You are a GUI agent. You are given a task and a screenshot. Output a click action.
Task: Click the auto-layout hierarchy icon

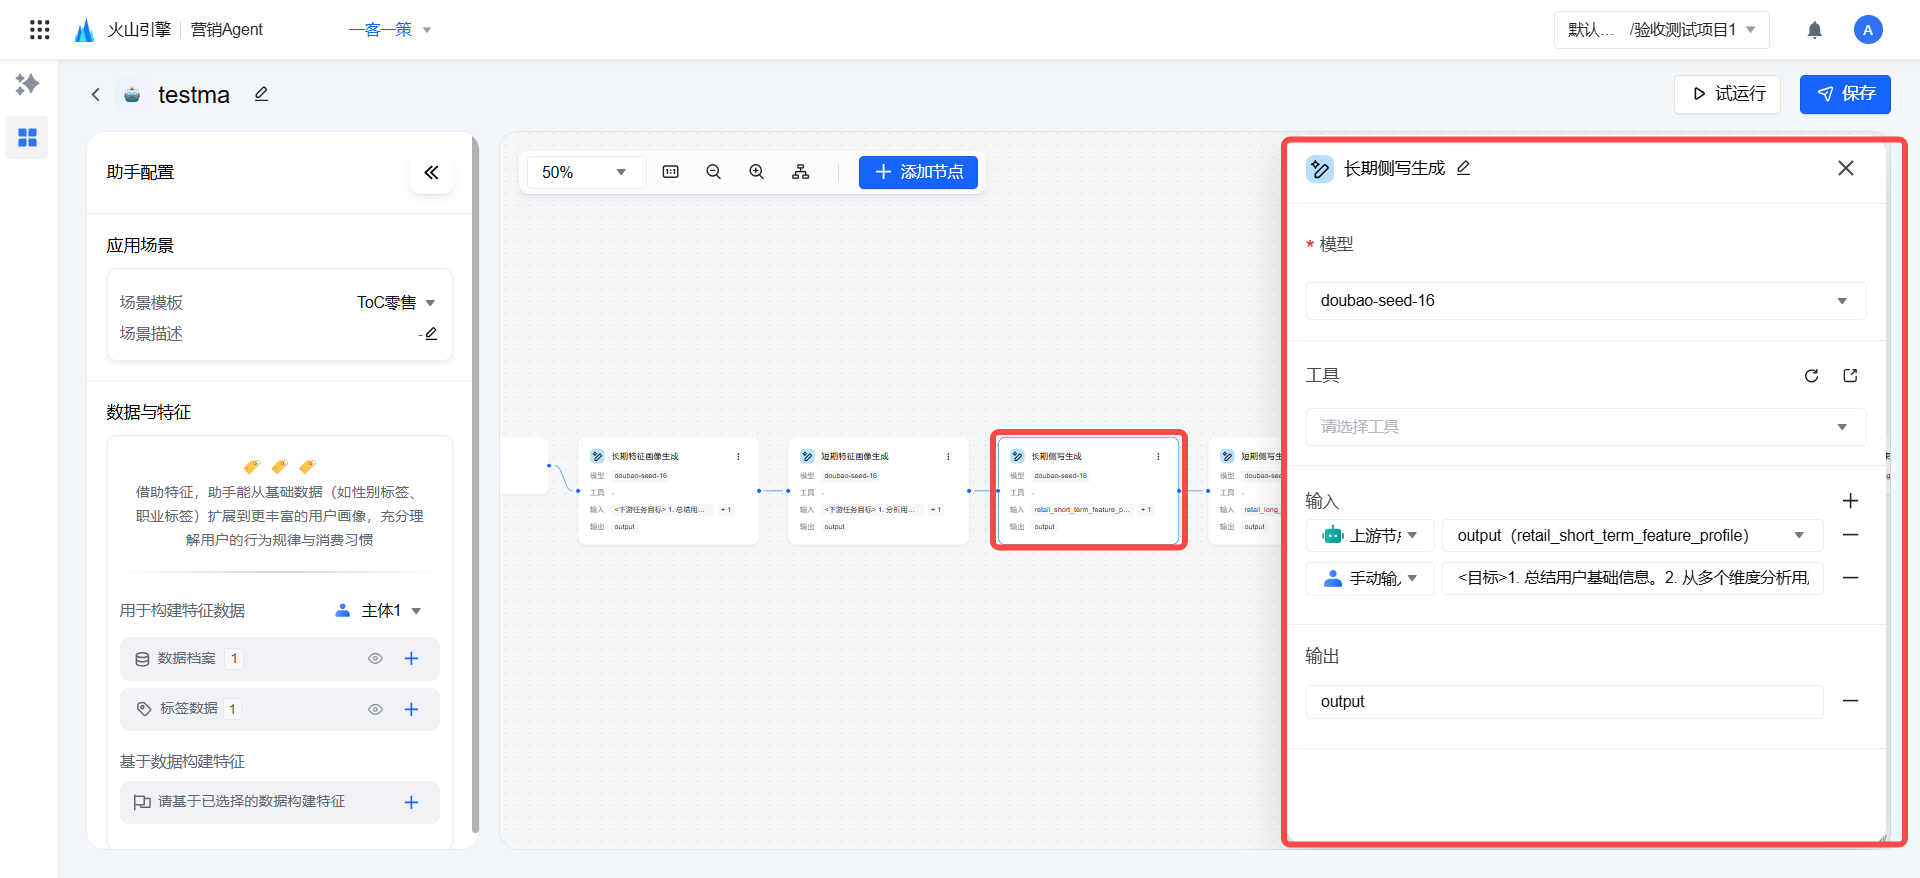pos(800,172)
